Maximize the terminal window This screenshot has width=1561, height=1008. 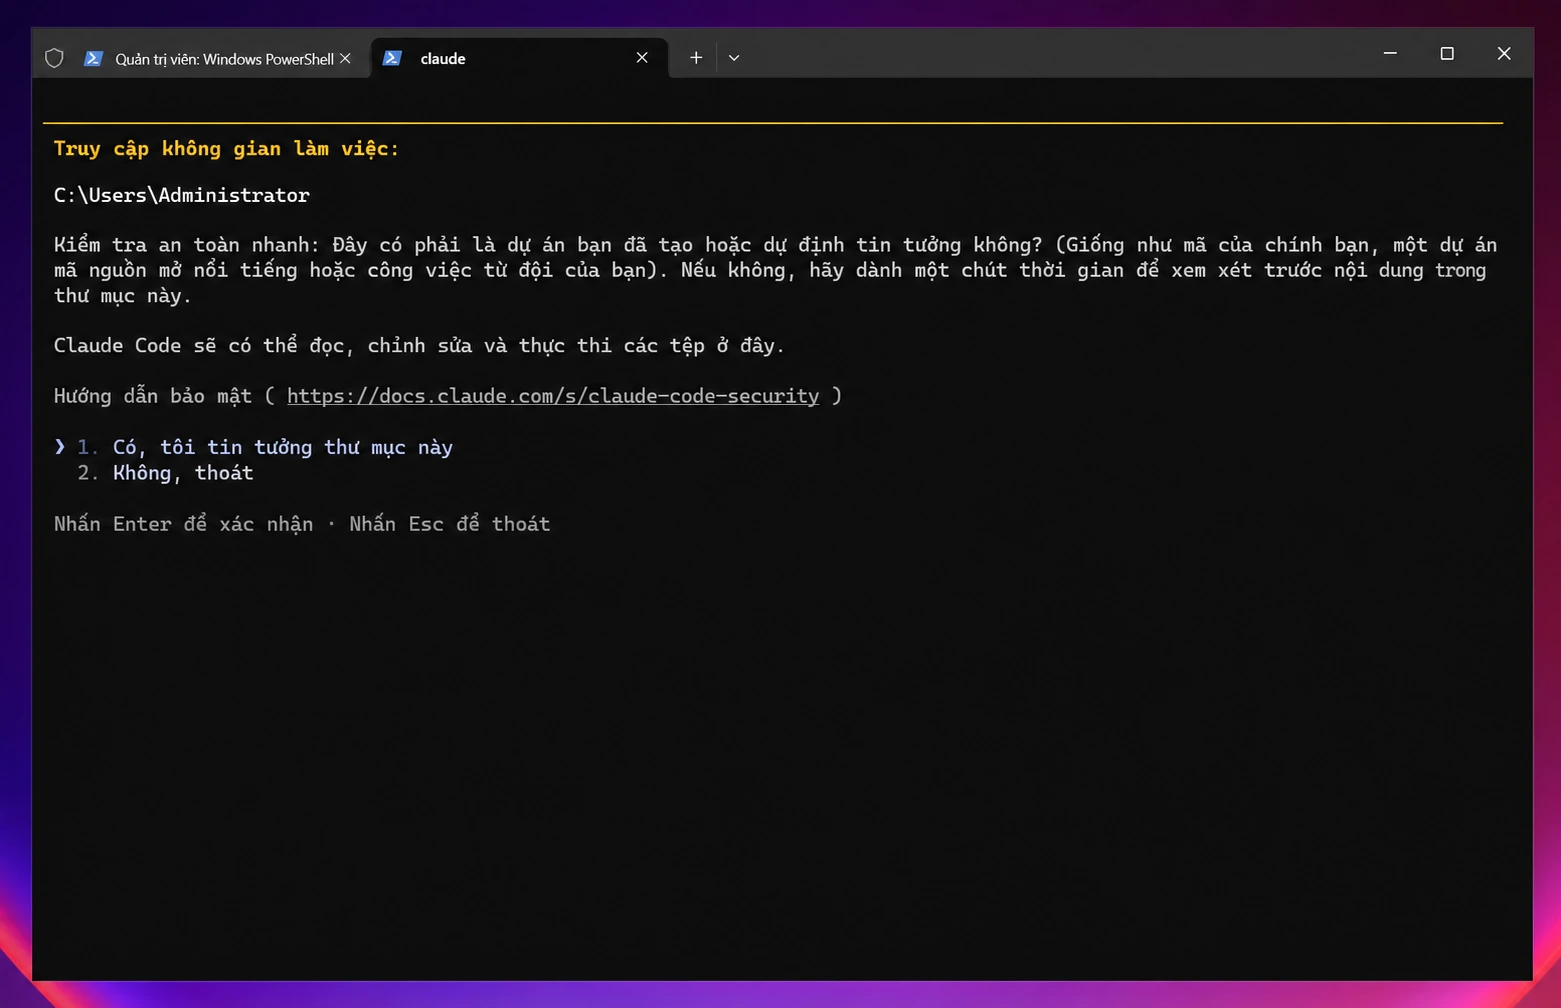[1447, 53]
